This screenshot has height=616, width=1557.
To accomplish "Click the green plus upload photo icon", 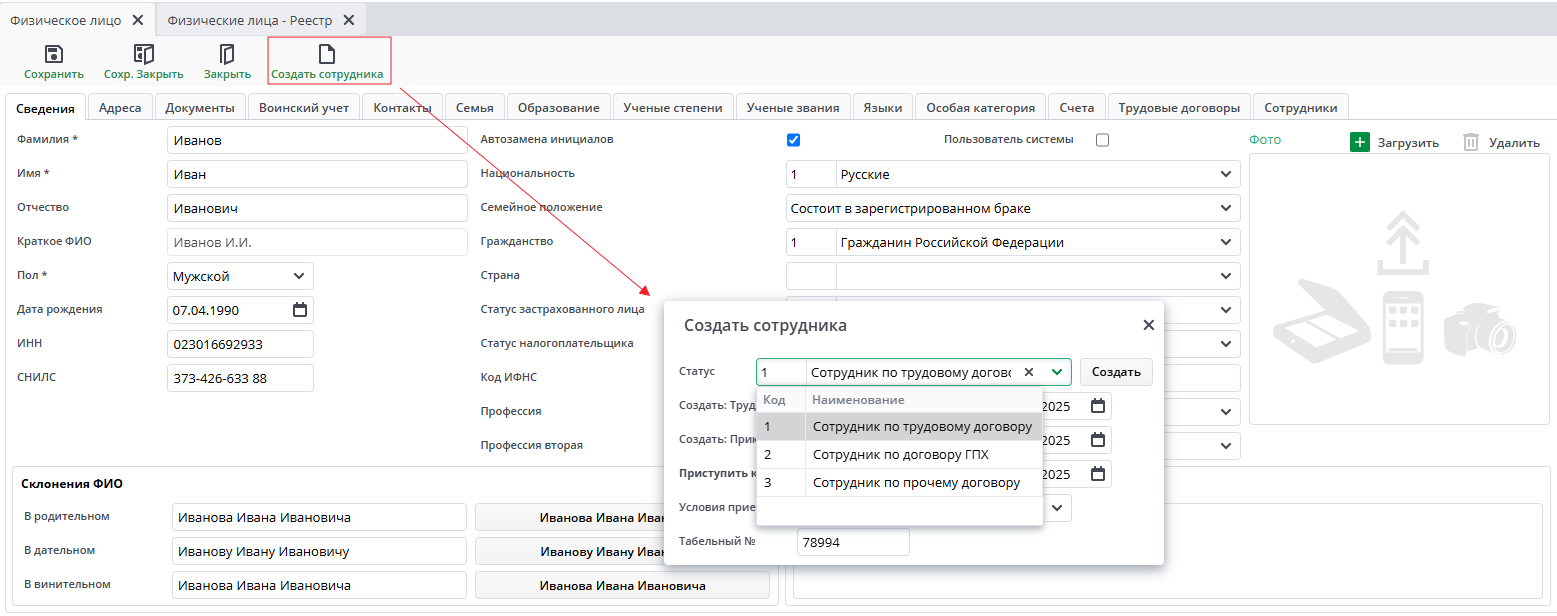I will tap(1359, 142).
